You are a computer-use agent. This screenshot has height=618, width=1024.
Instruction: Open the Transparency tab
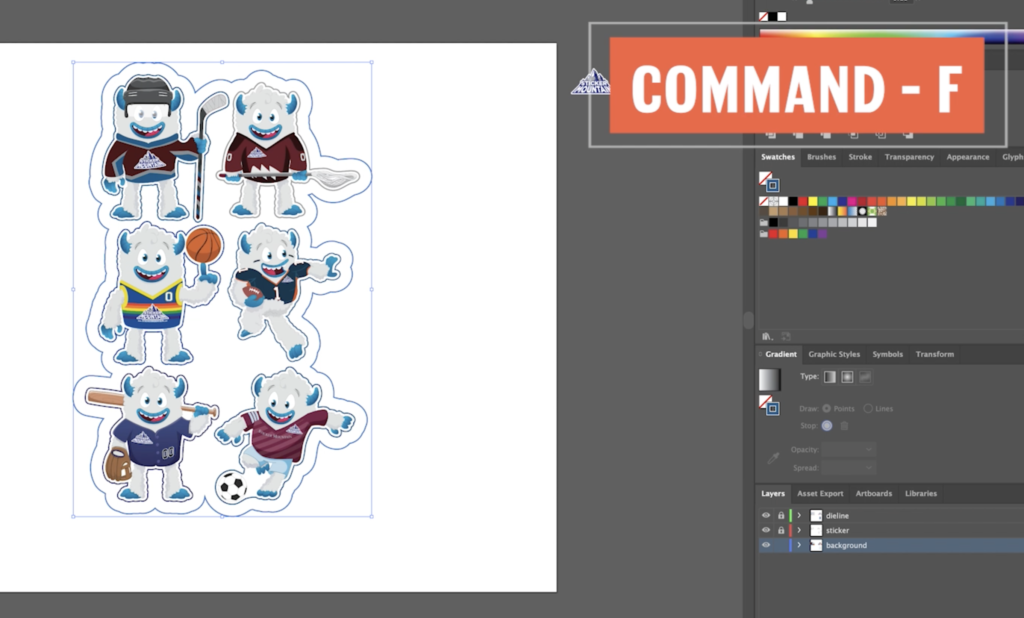click(909, 157)
